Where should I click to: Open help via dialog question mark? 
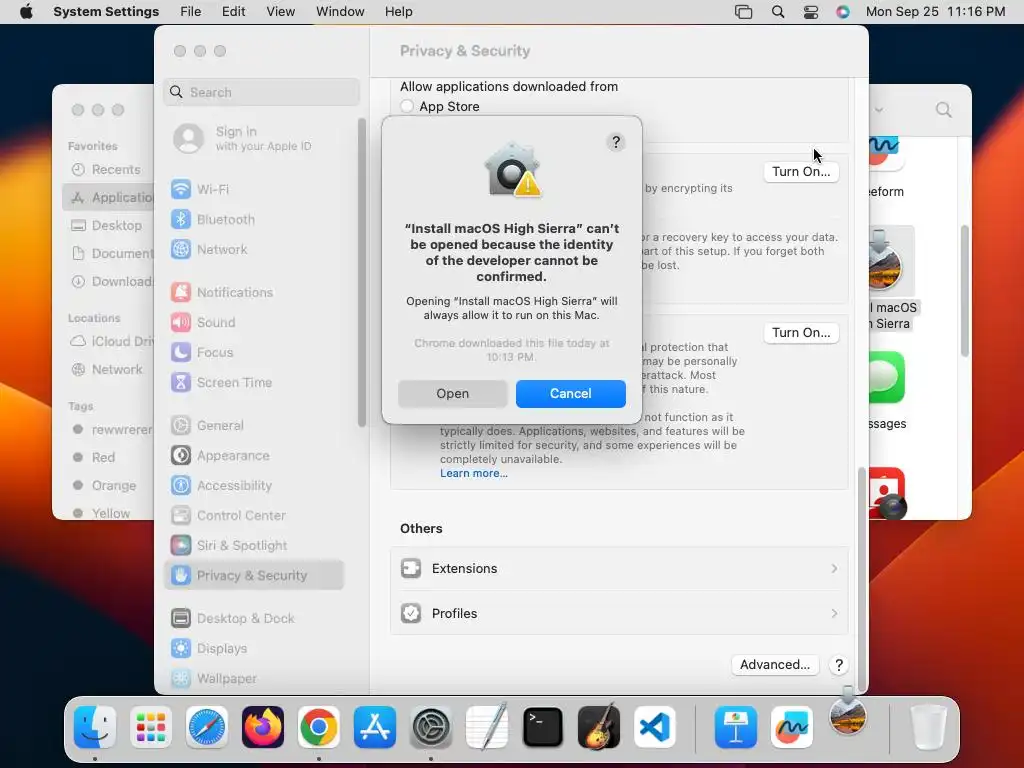click(x=615, y=142)
